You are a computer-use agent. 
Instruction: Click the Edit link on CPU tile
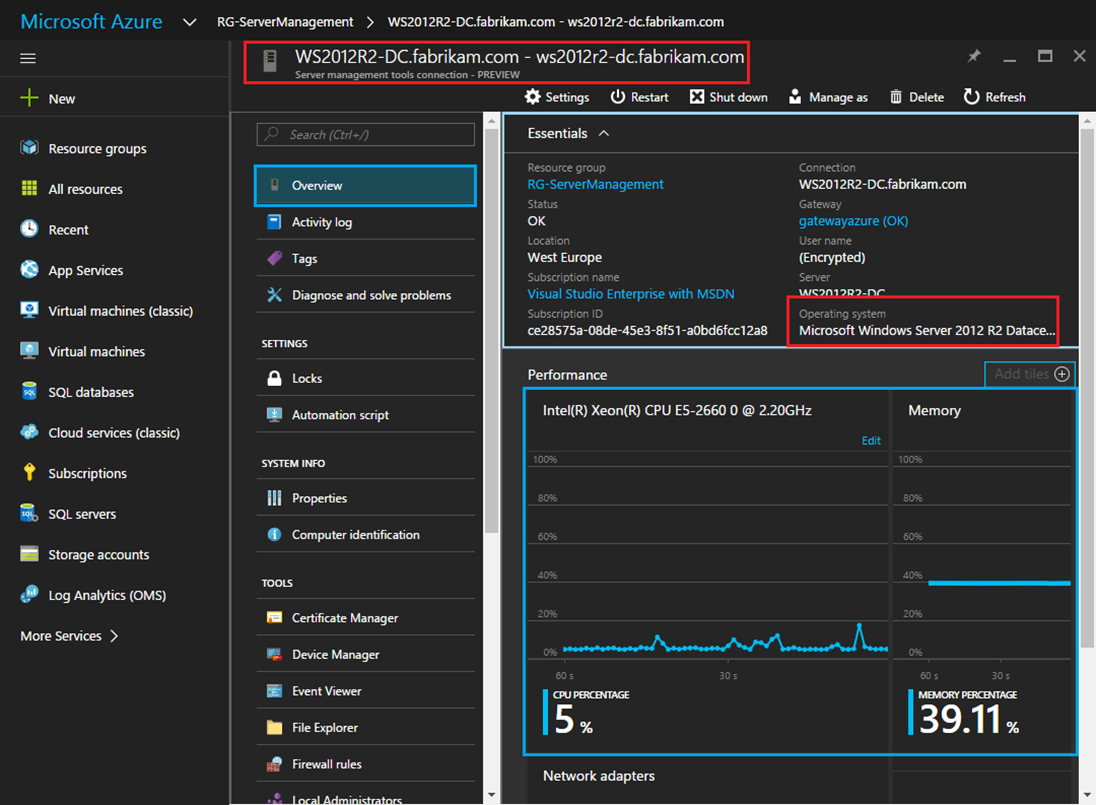tap(871, 440)
